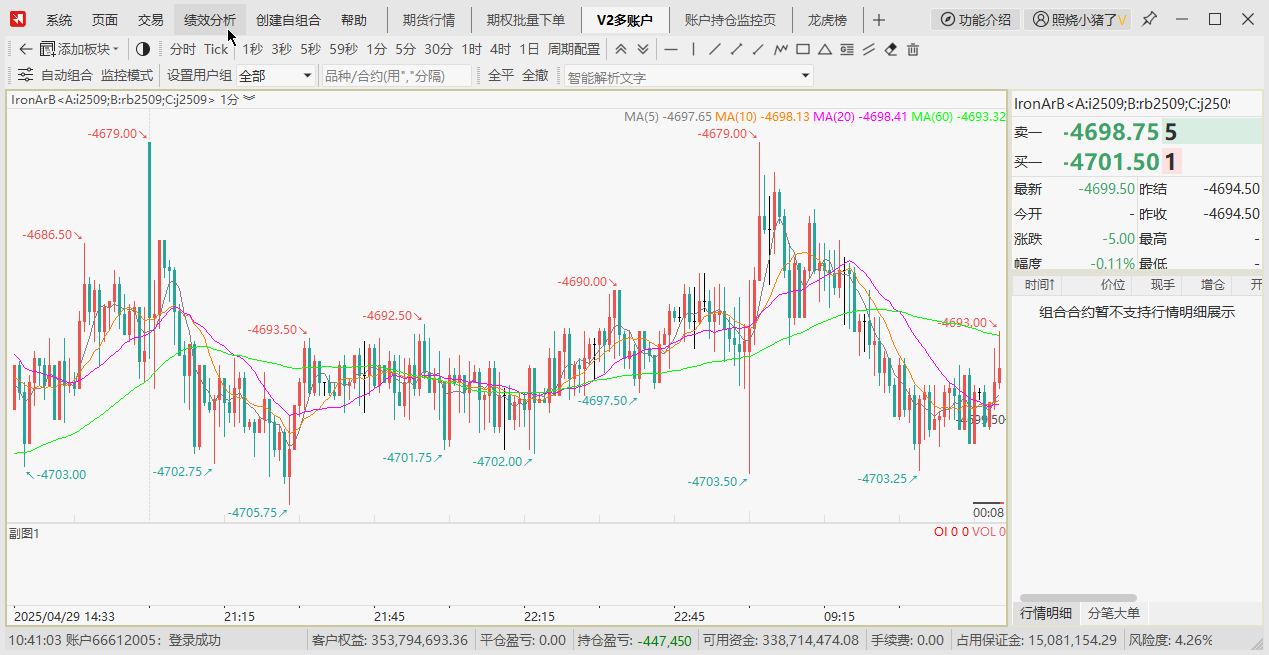Select the 1分 period in the toolbar
Image resolution: width=1269 pixels, height=655 pixels.
tap(376, 49)
